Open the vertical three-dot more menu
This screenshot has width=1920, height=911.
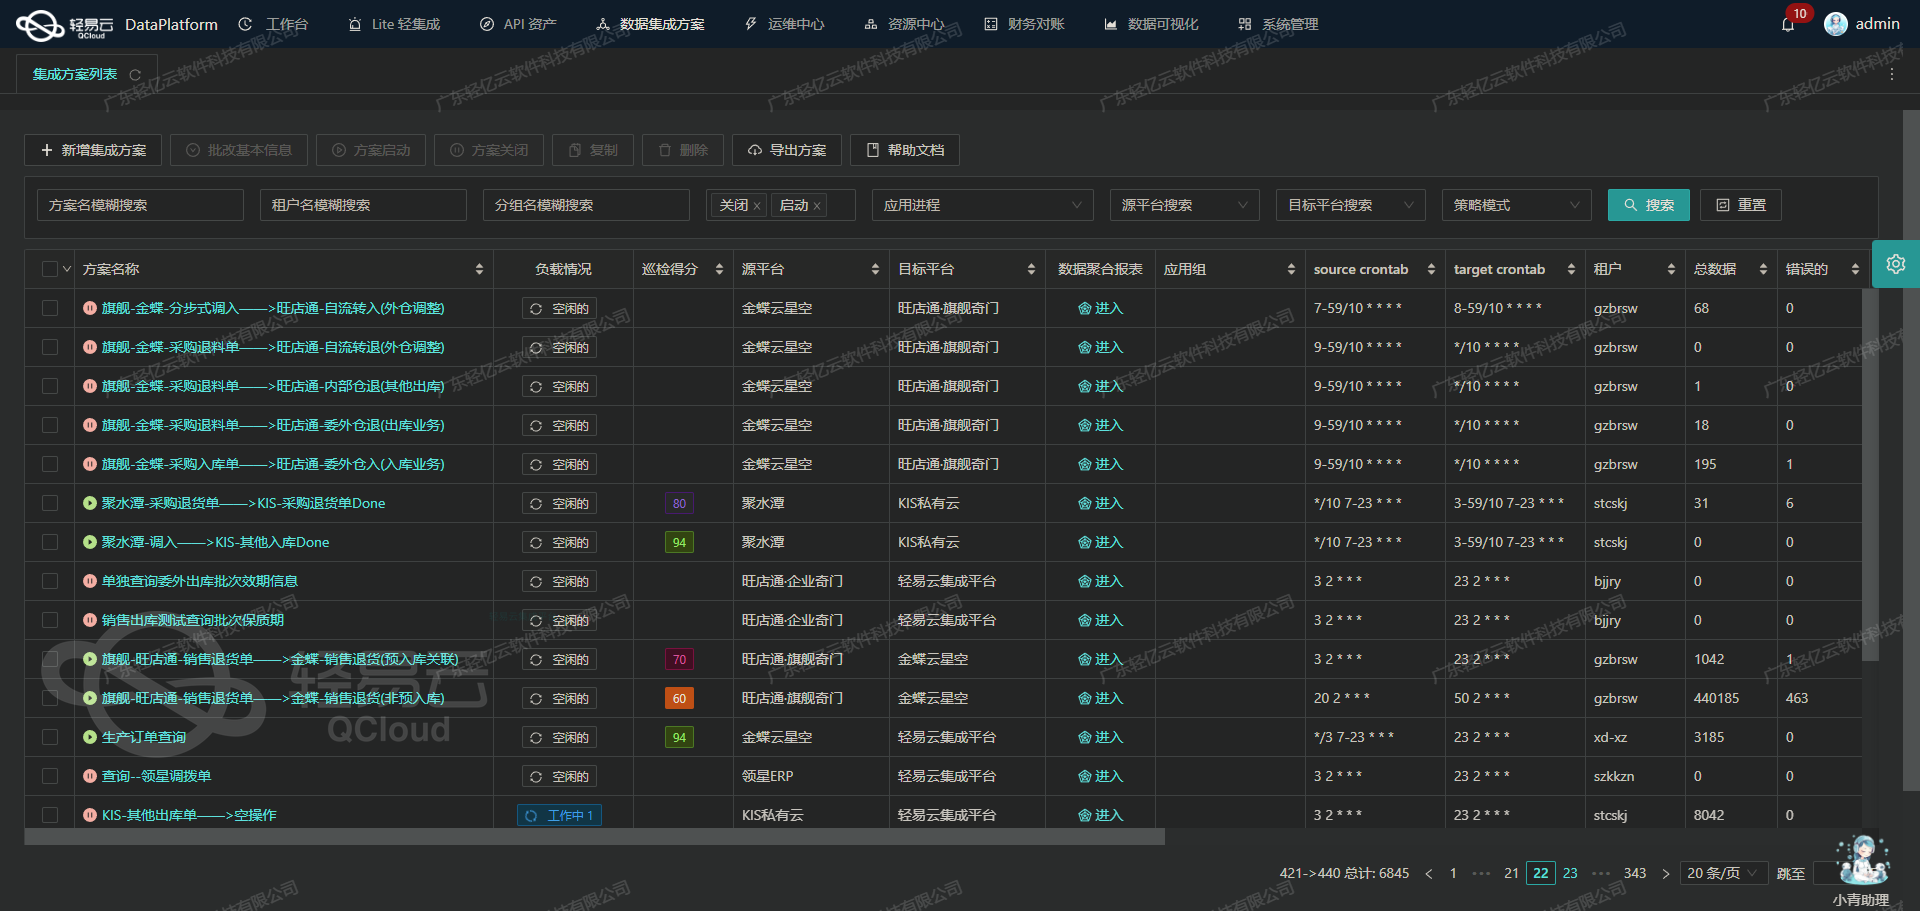[1891, 75]
